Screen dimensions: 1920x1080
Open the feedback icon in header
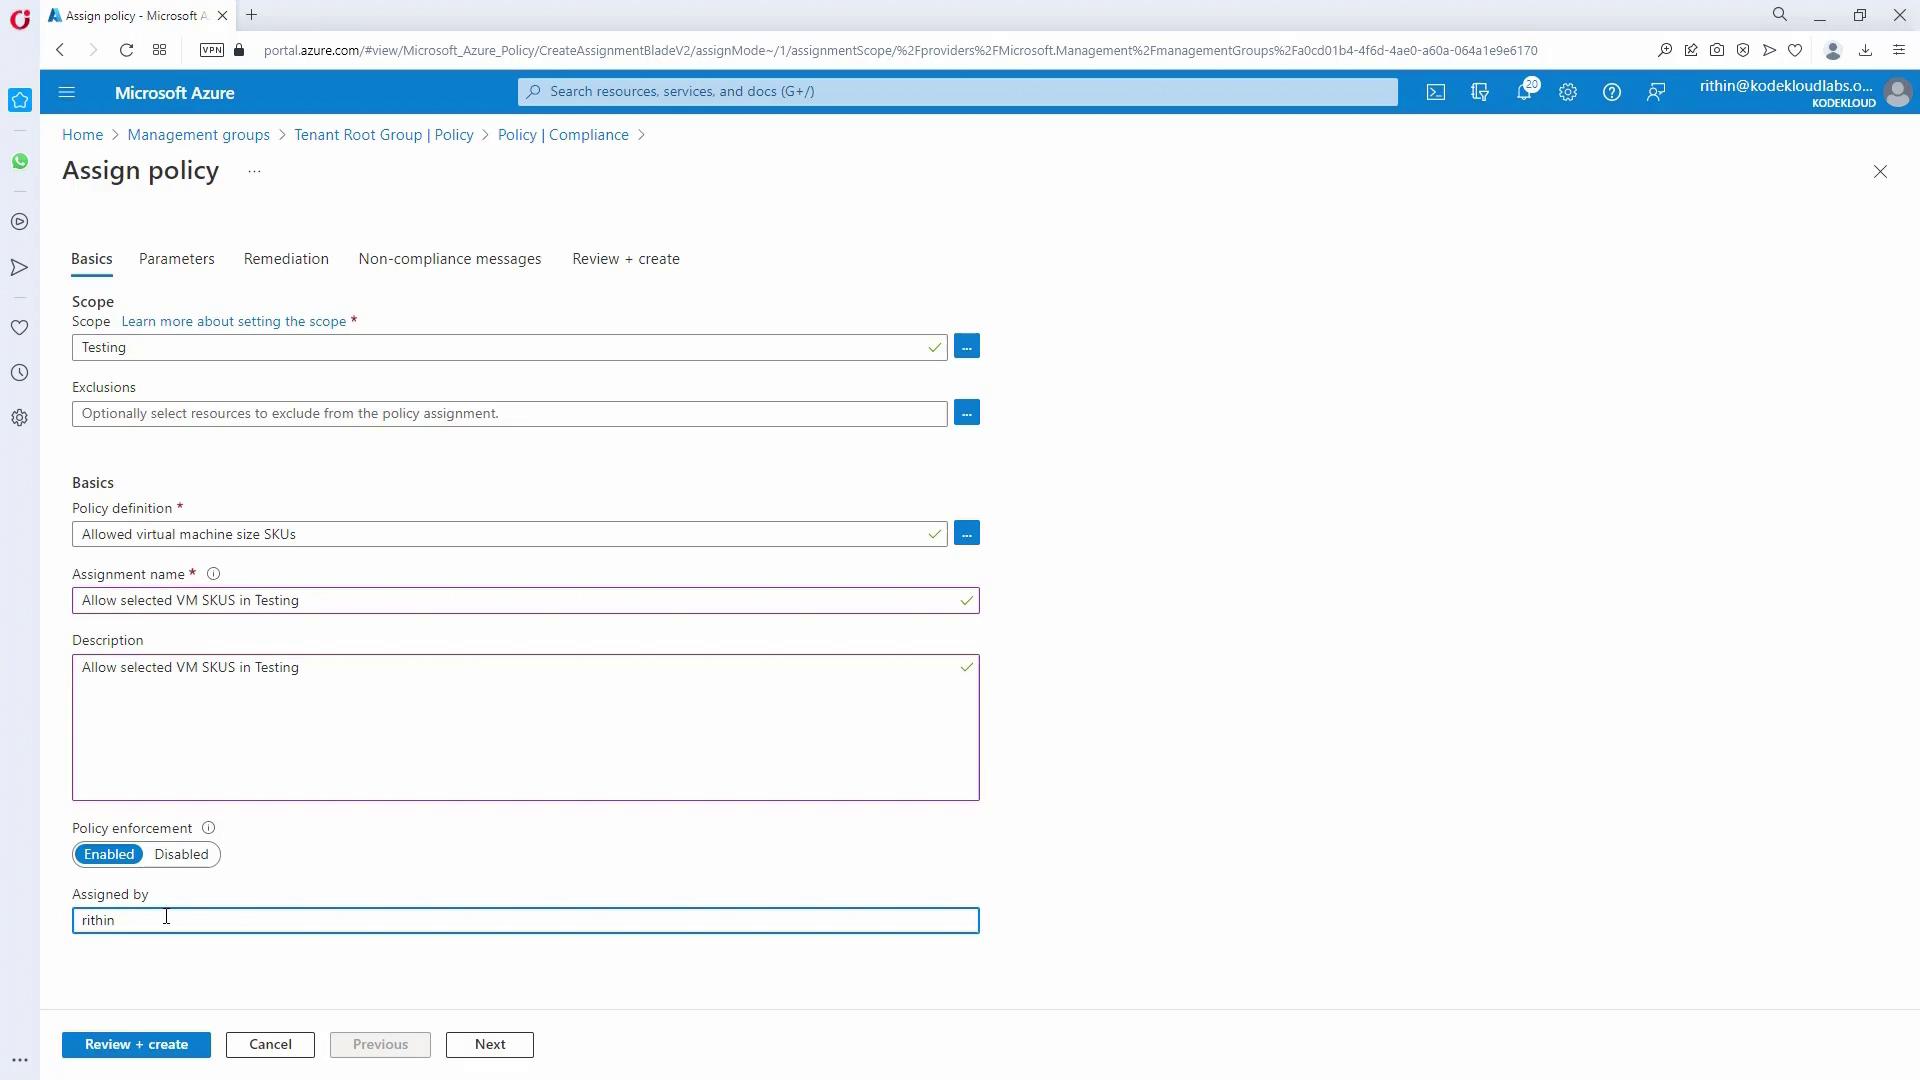click(x=1656, y=92)
